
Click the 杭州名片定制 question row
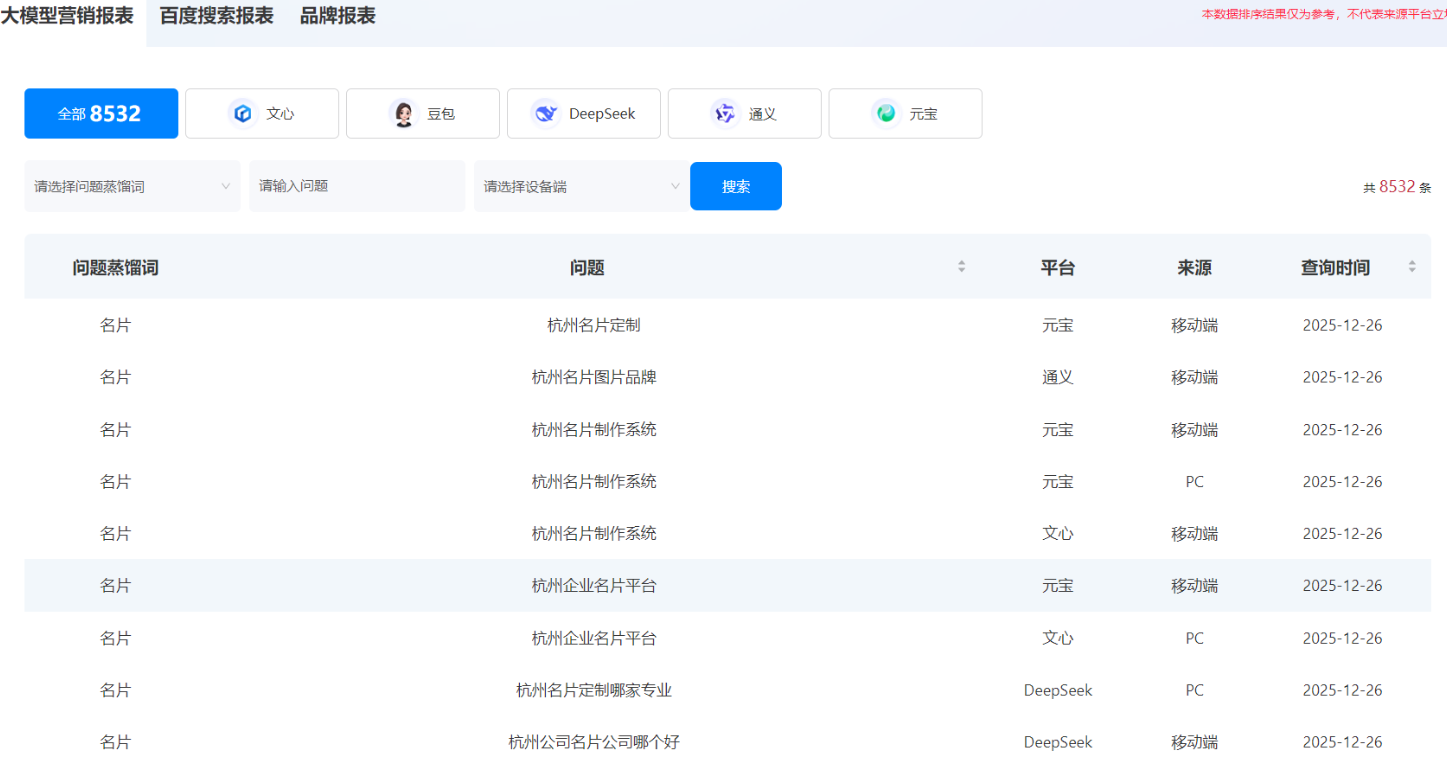[x=593, y=325]
